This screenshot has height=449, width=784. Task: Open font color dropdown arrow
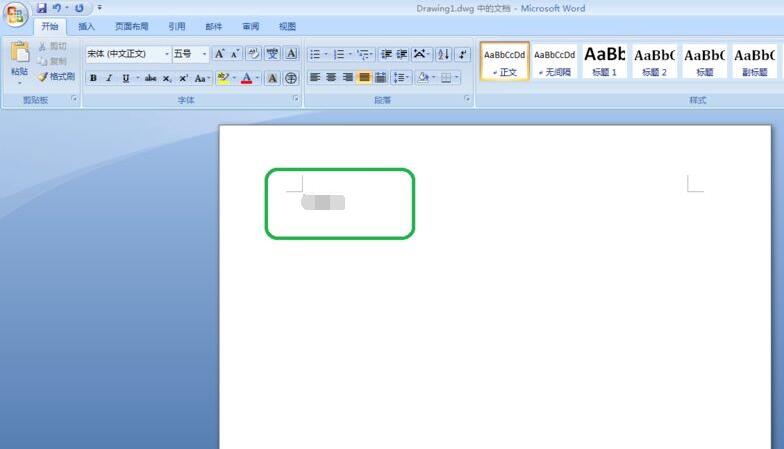pyautogui.click(x=257, y=78)
